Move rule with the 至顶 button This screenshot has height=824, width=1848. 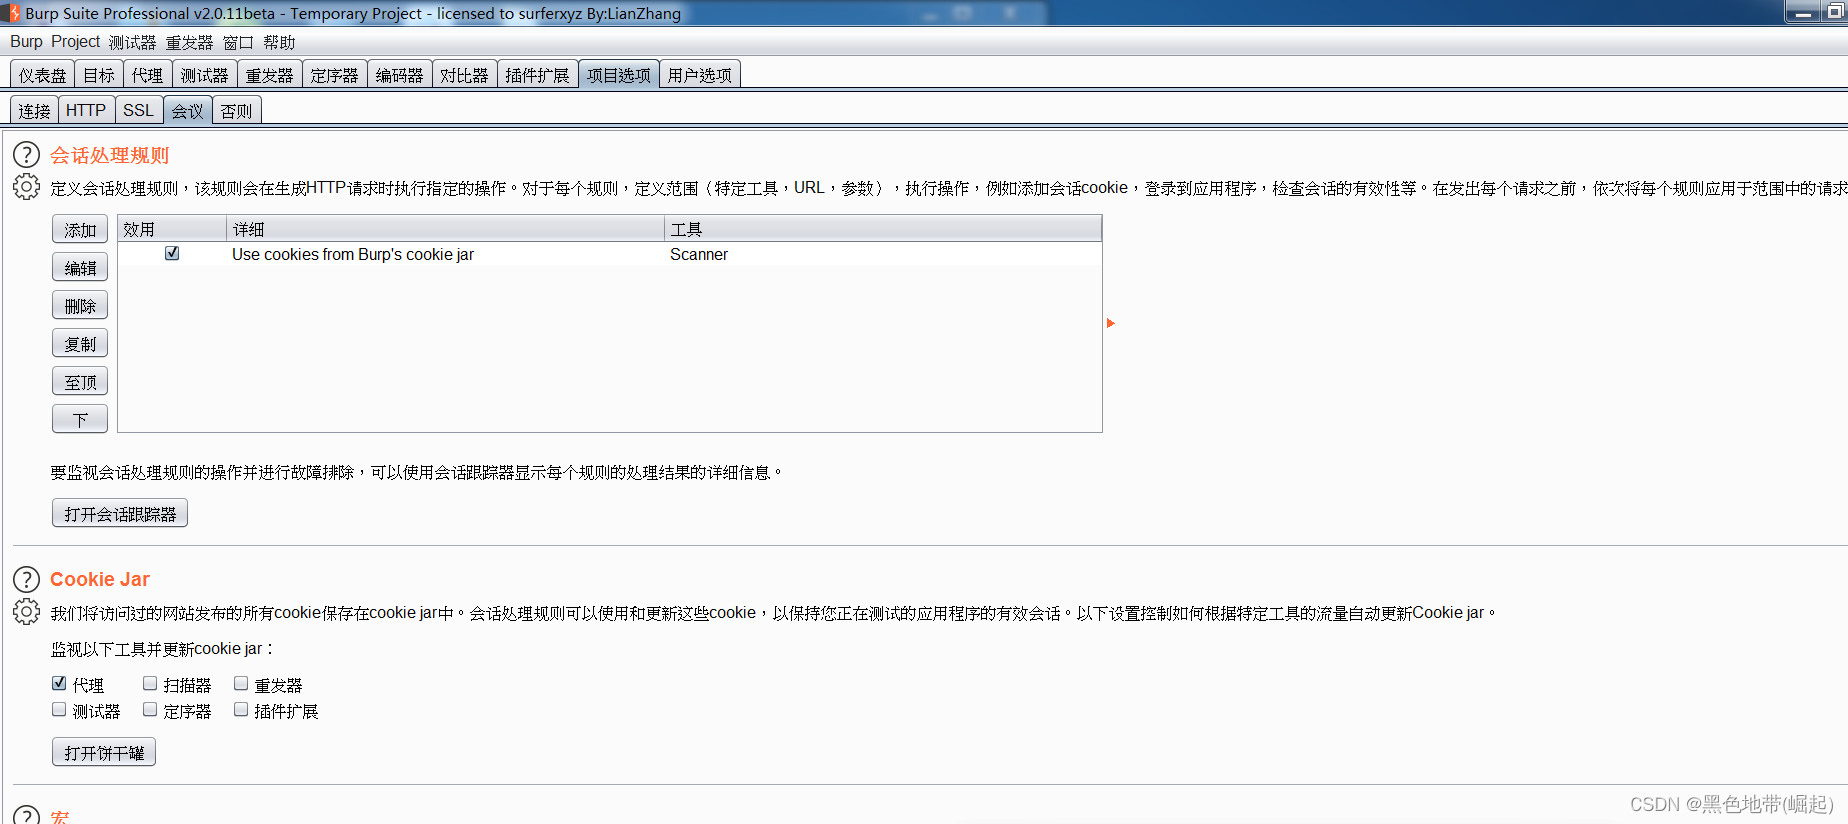[80, 382]
